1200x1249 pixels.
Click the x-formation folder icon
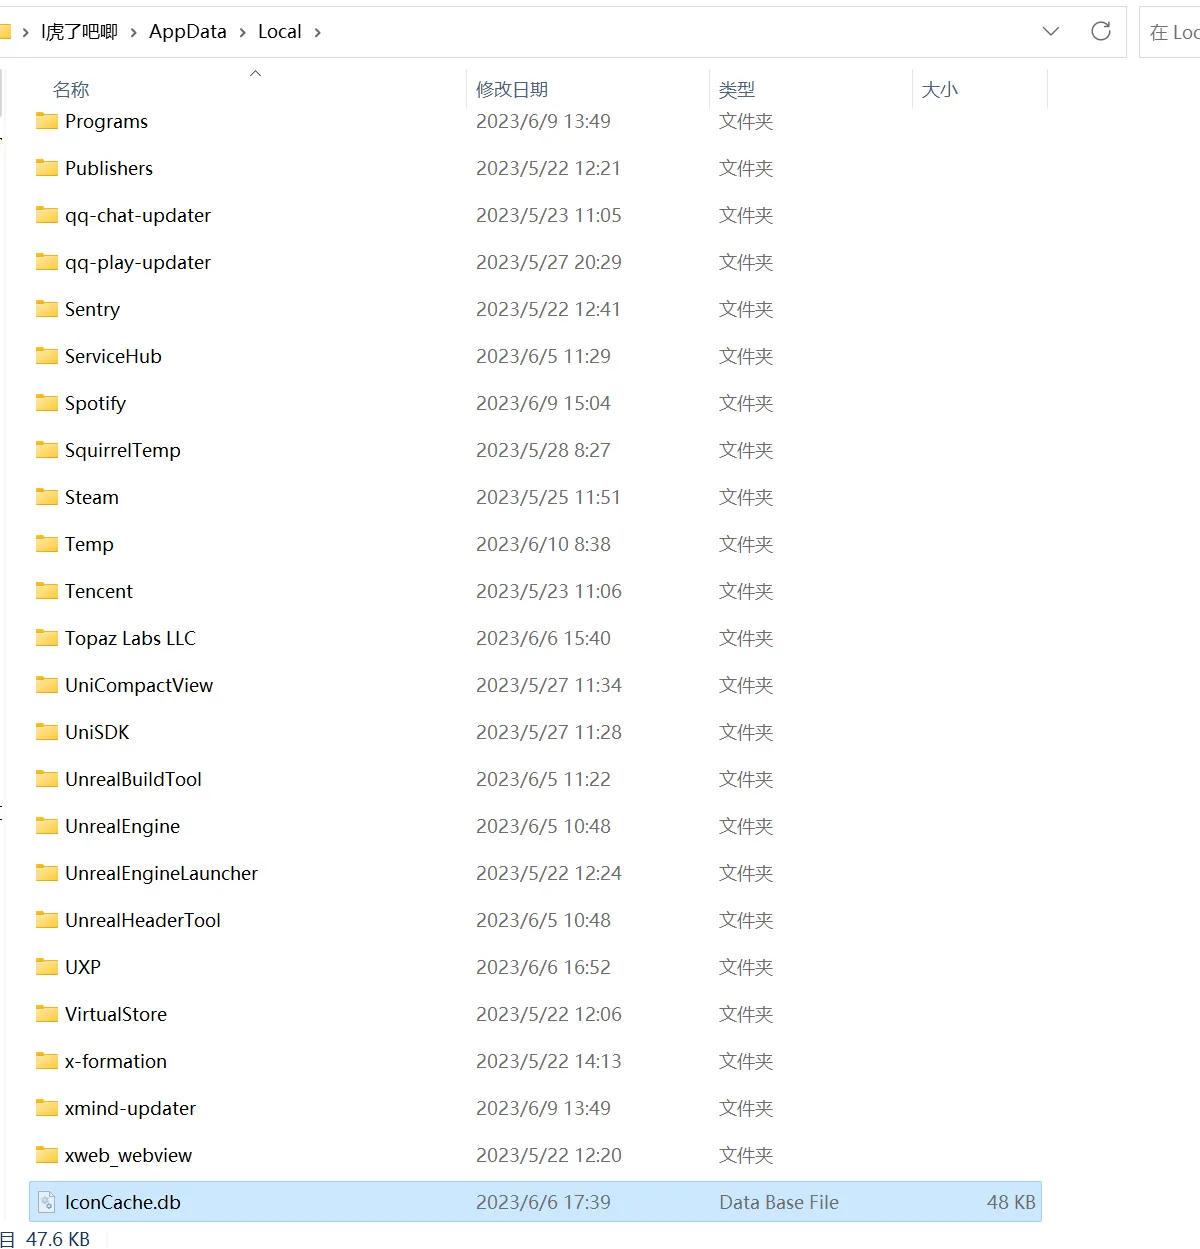[47, 1061]
